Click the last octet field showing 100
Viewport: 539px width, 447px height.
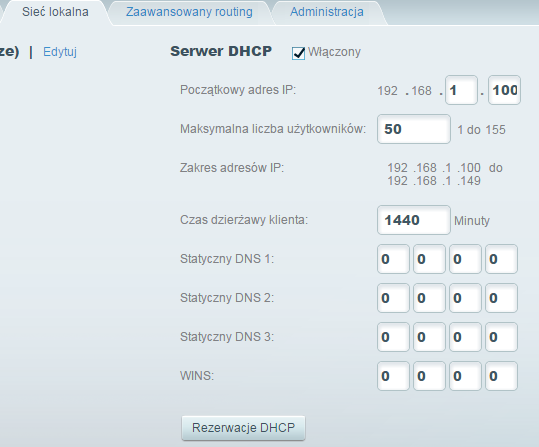[x=504, y=90]
